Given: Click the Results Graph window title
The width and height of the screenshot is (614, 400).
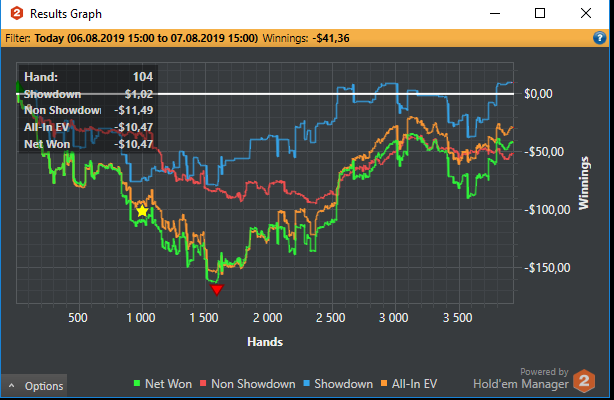Looking at the screenshot, I should 66,14.
